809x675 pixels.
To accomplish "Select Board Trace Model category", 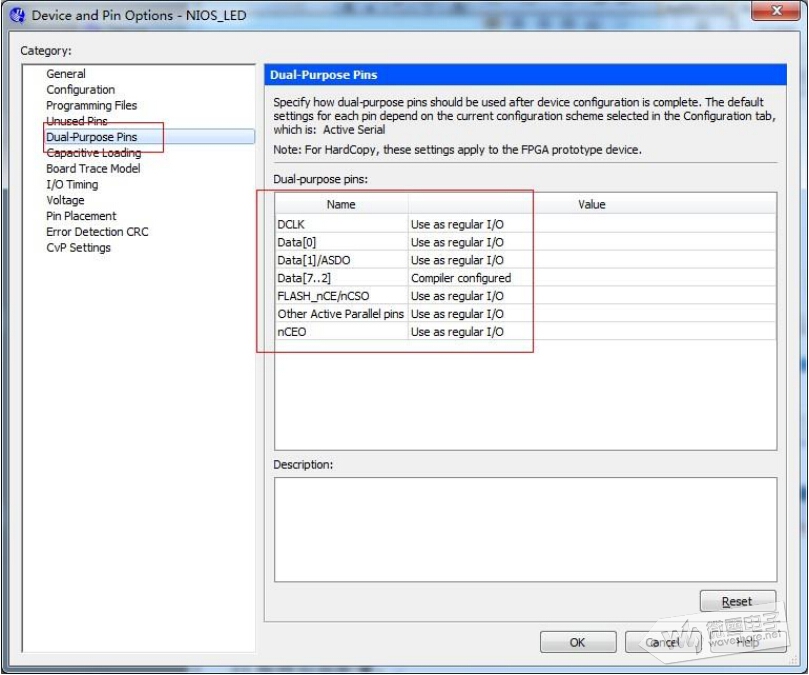I will pyautogui.click(x=93, y=169).
